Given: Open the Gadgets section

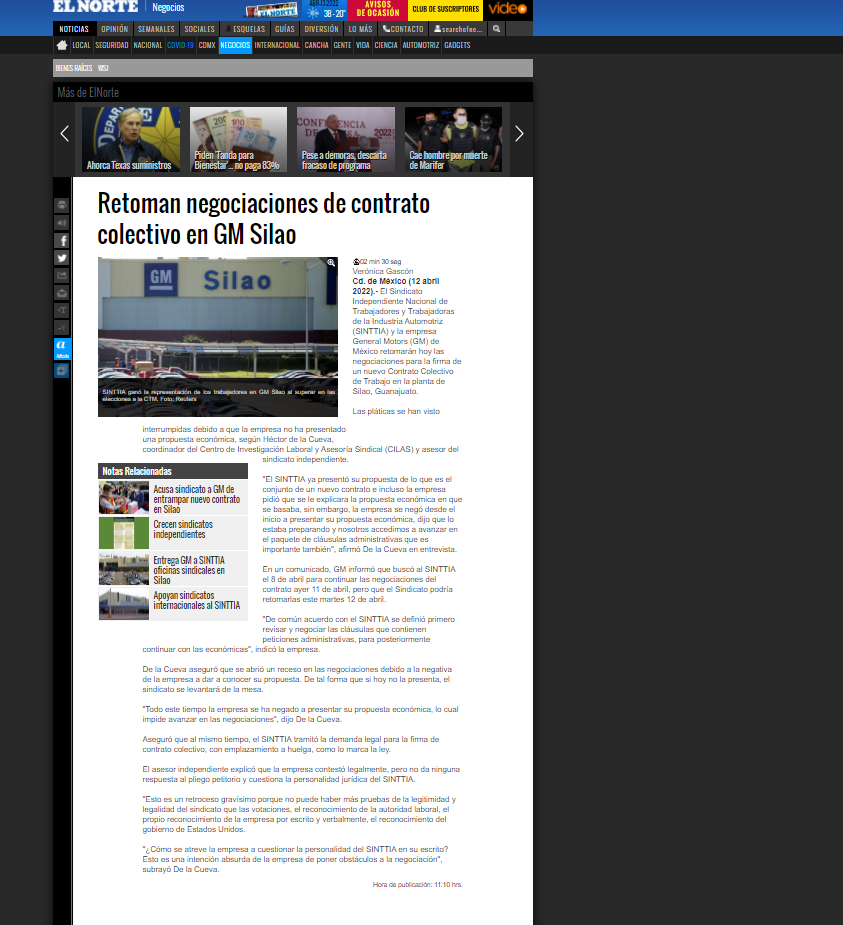Looking at the screenshot, I should 457,45.
